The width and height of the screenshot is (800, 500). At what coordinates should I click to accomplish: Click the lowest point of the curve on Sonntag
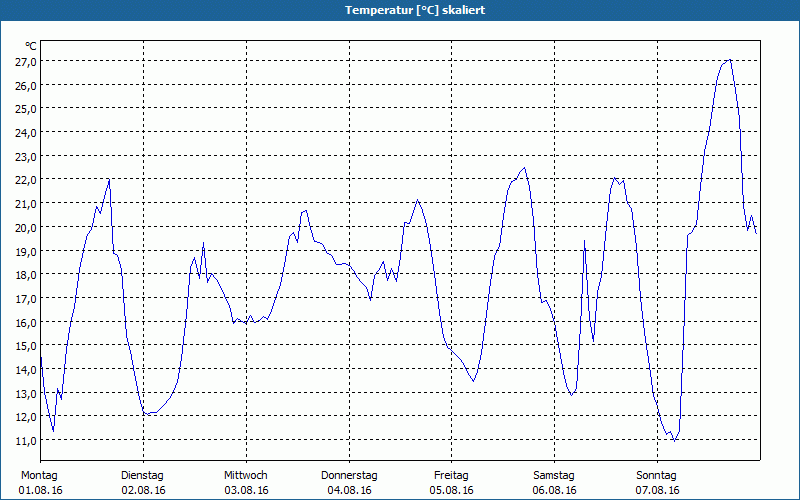point(674,440)
